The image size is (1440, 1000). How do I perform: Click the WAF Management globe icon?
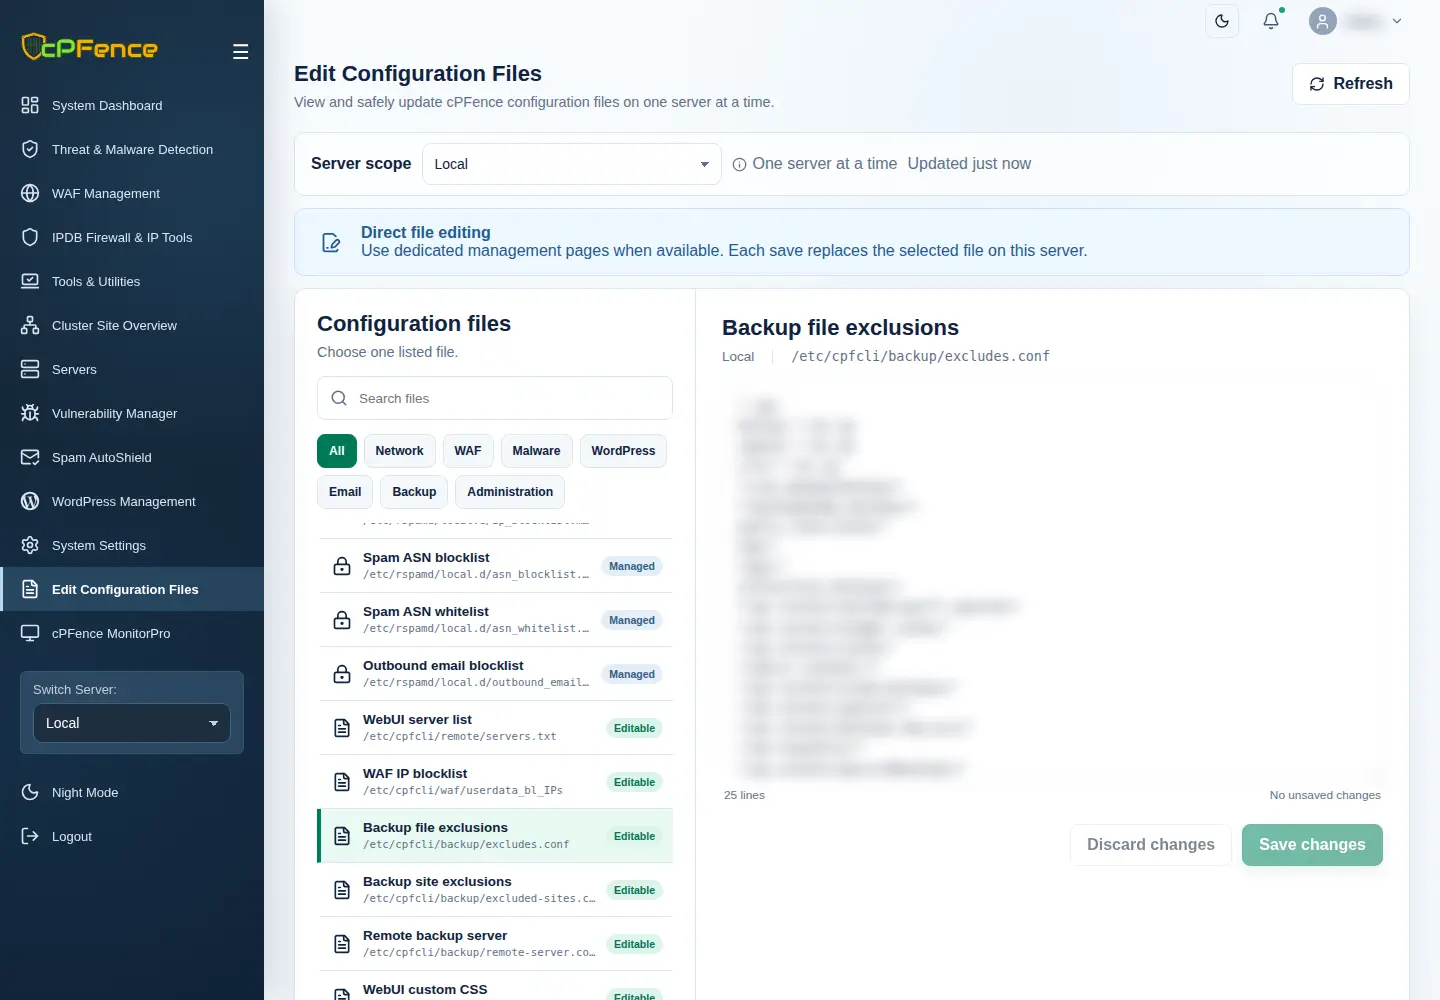pos(30,193)
